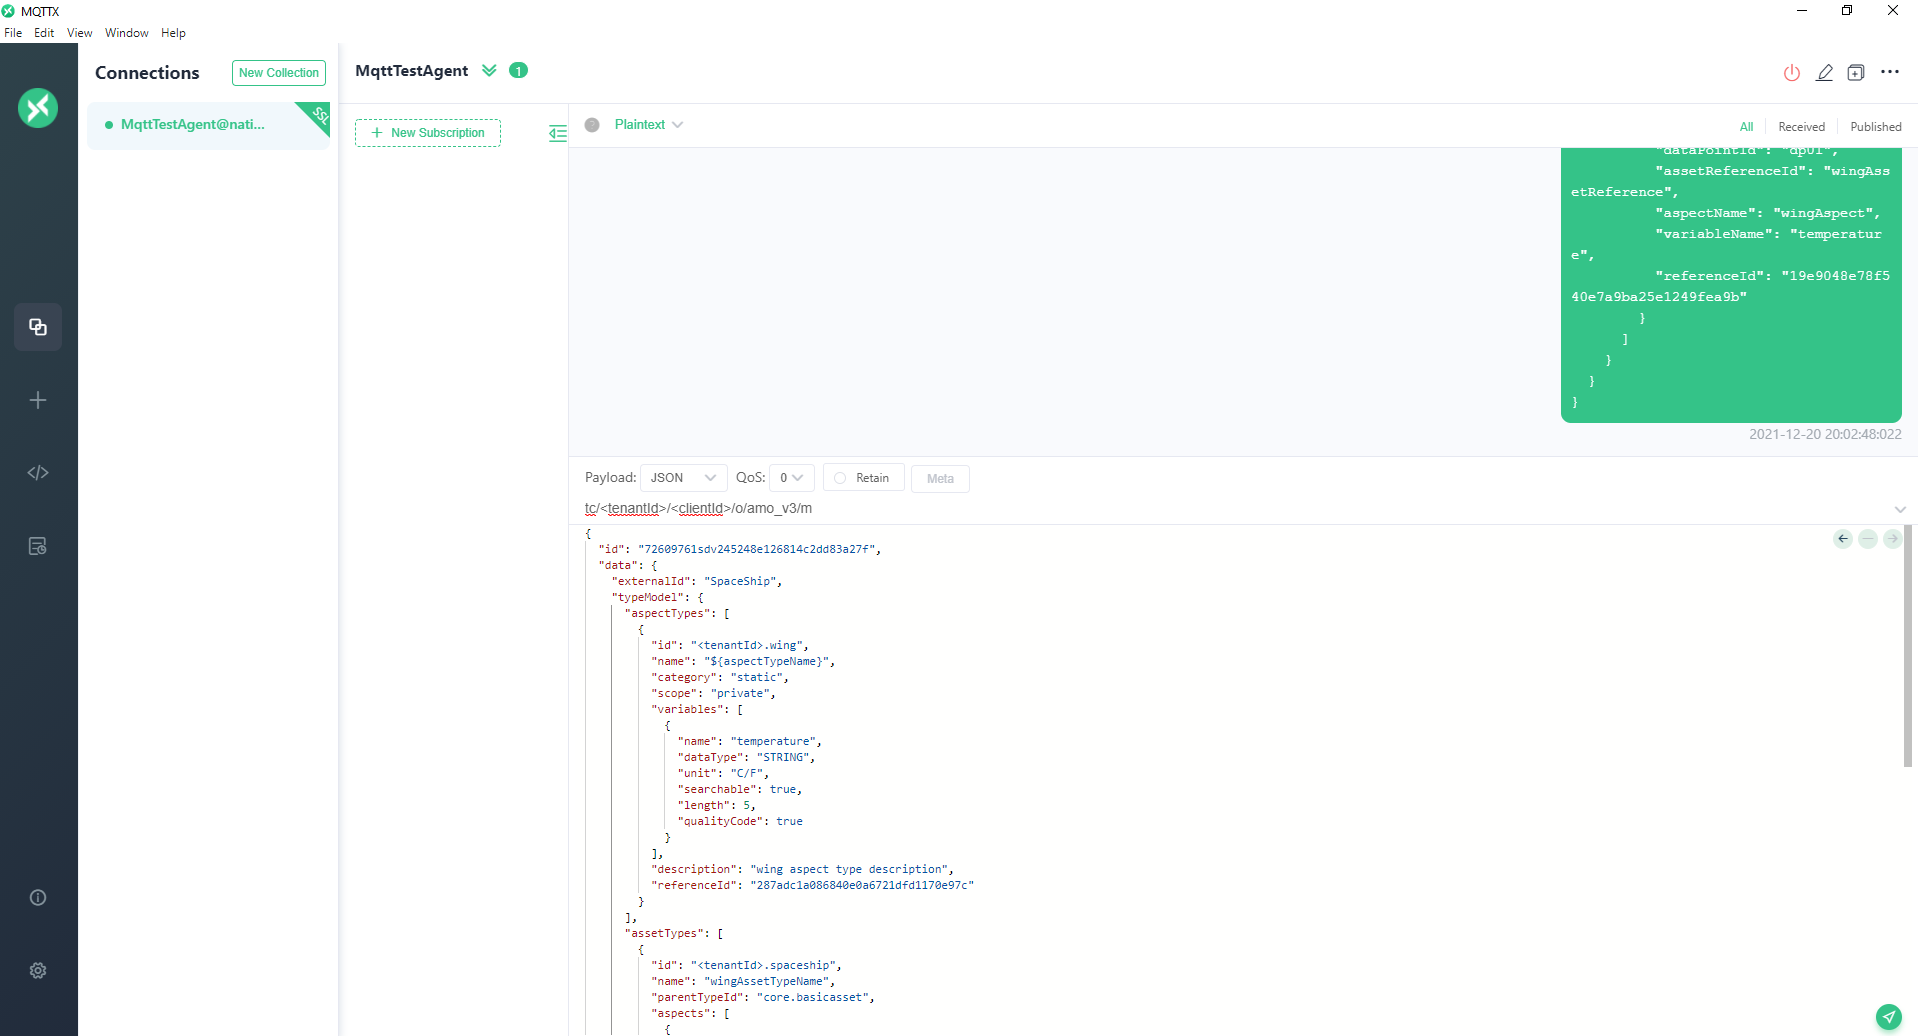Viewport: 1918px width, 1036px height.
Task: Click the message timestamp 2021-12-20 20:02:48:022
Action: (x=1825, y=435)
